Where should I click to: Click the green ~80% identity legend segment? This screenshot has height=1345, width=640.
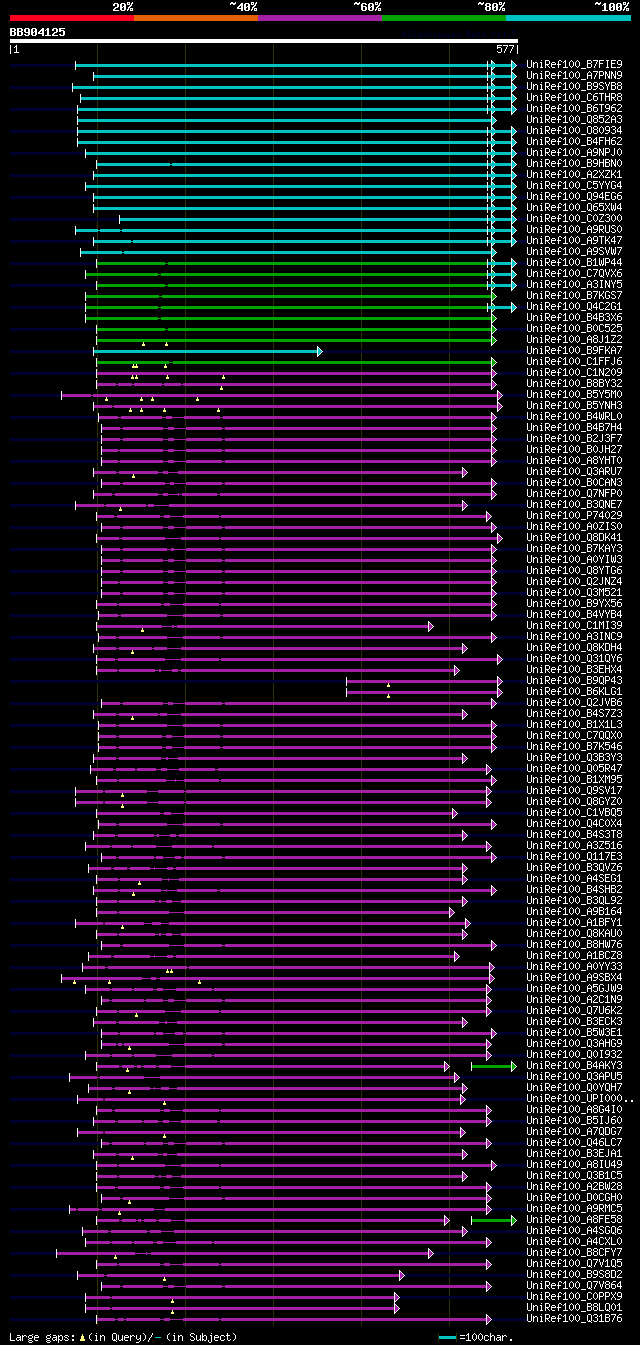pyautogui.click(x=443, y=18)
